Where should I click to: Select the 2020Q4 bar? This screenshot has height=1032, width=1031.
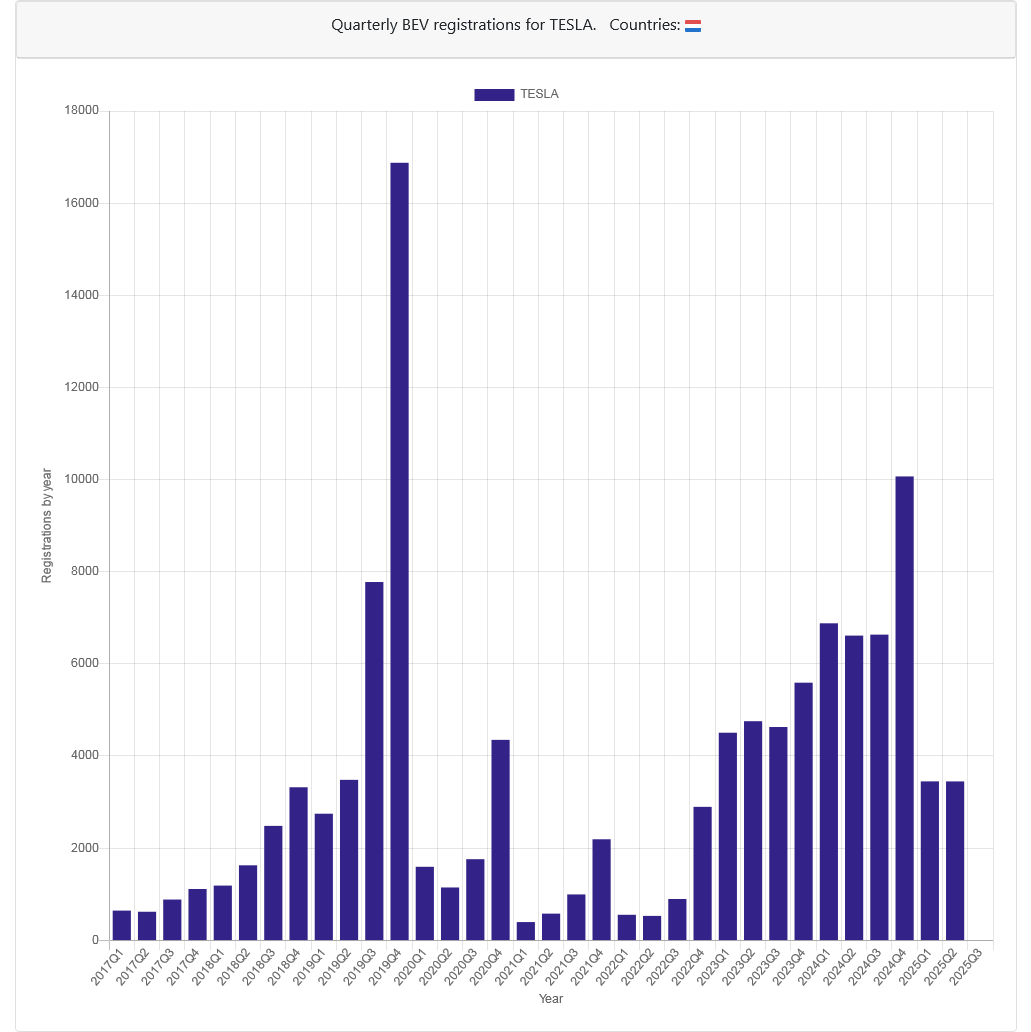(500, 840)
